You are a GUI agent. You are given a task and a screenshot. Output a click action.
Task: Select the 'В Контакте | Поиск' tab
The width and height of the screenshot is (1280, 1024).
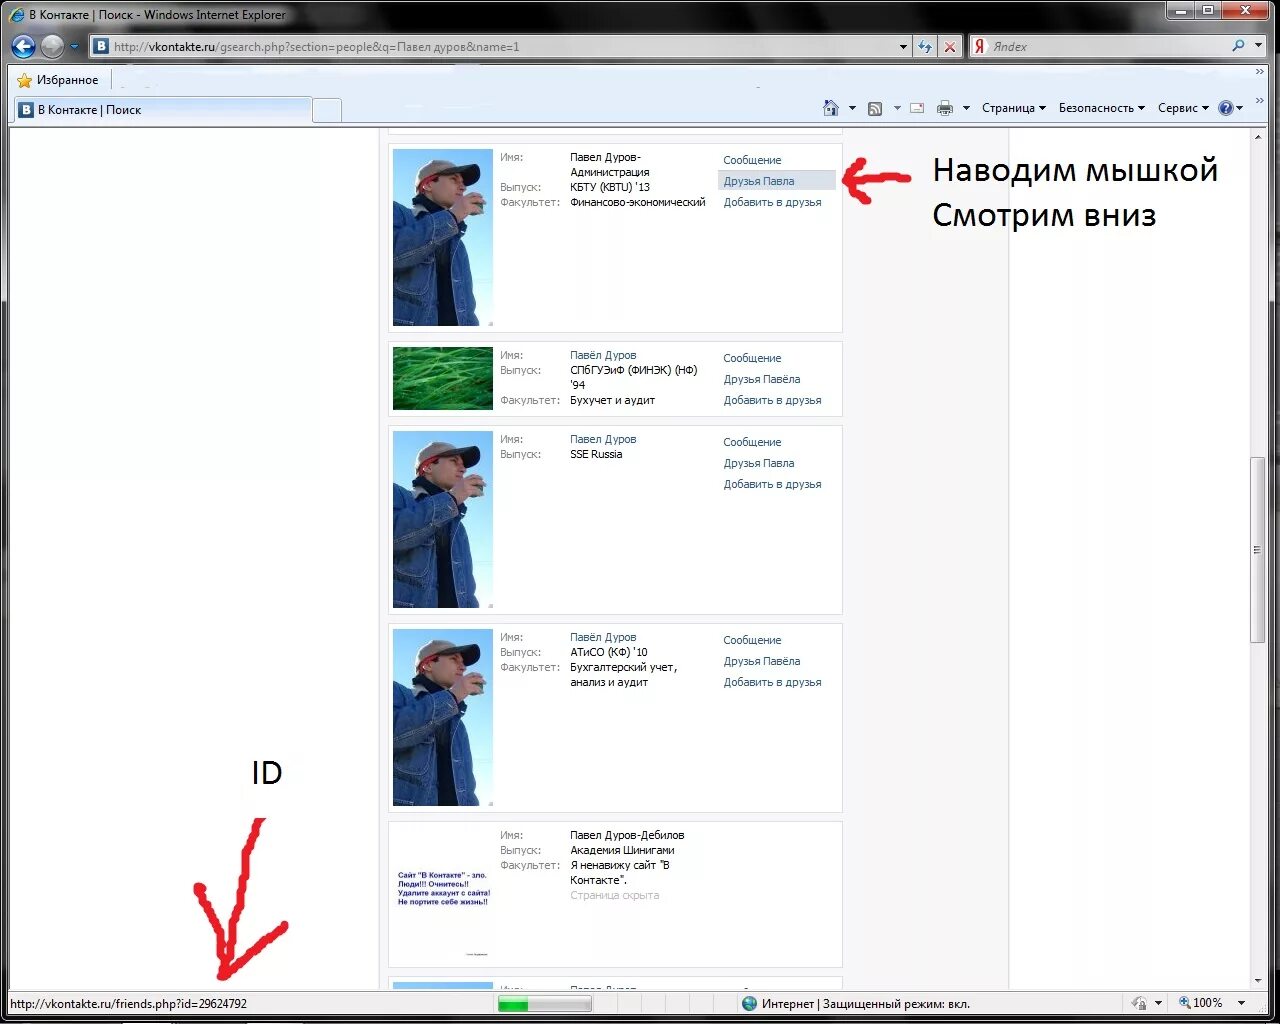(163, 110)
